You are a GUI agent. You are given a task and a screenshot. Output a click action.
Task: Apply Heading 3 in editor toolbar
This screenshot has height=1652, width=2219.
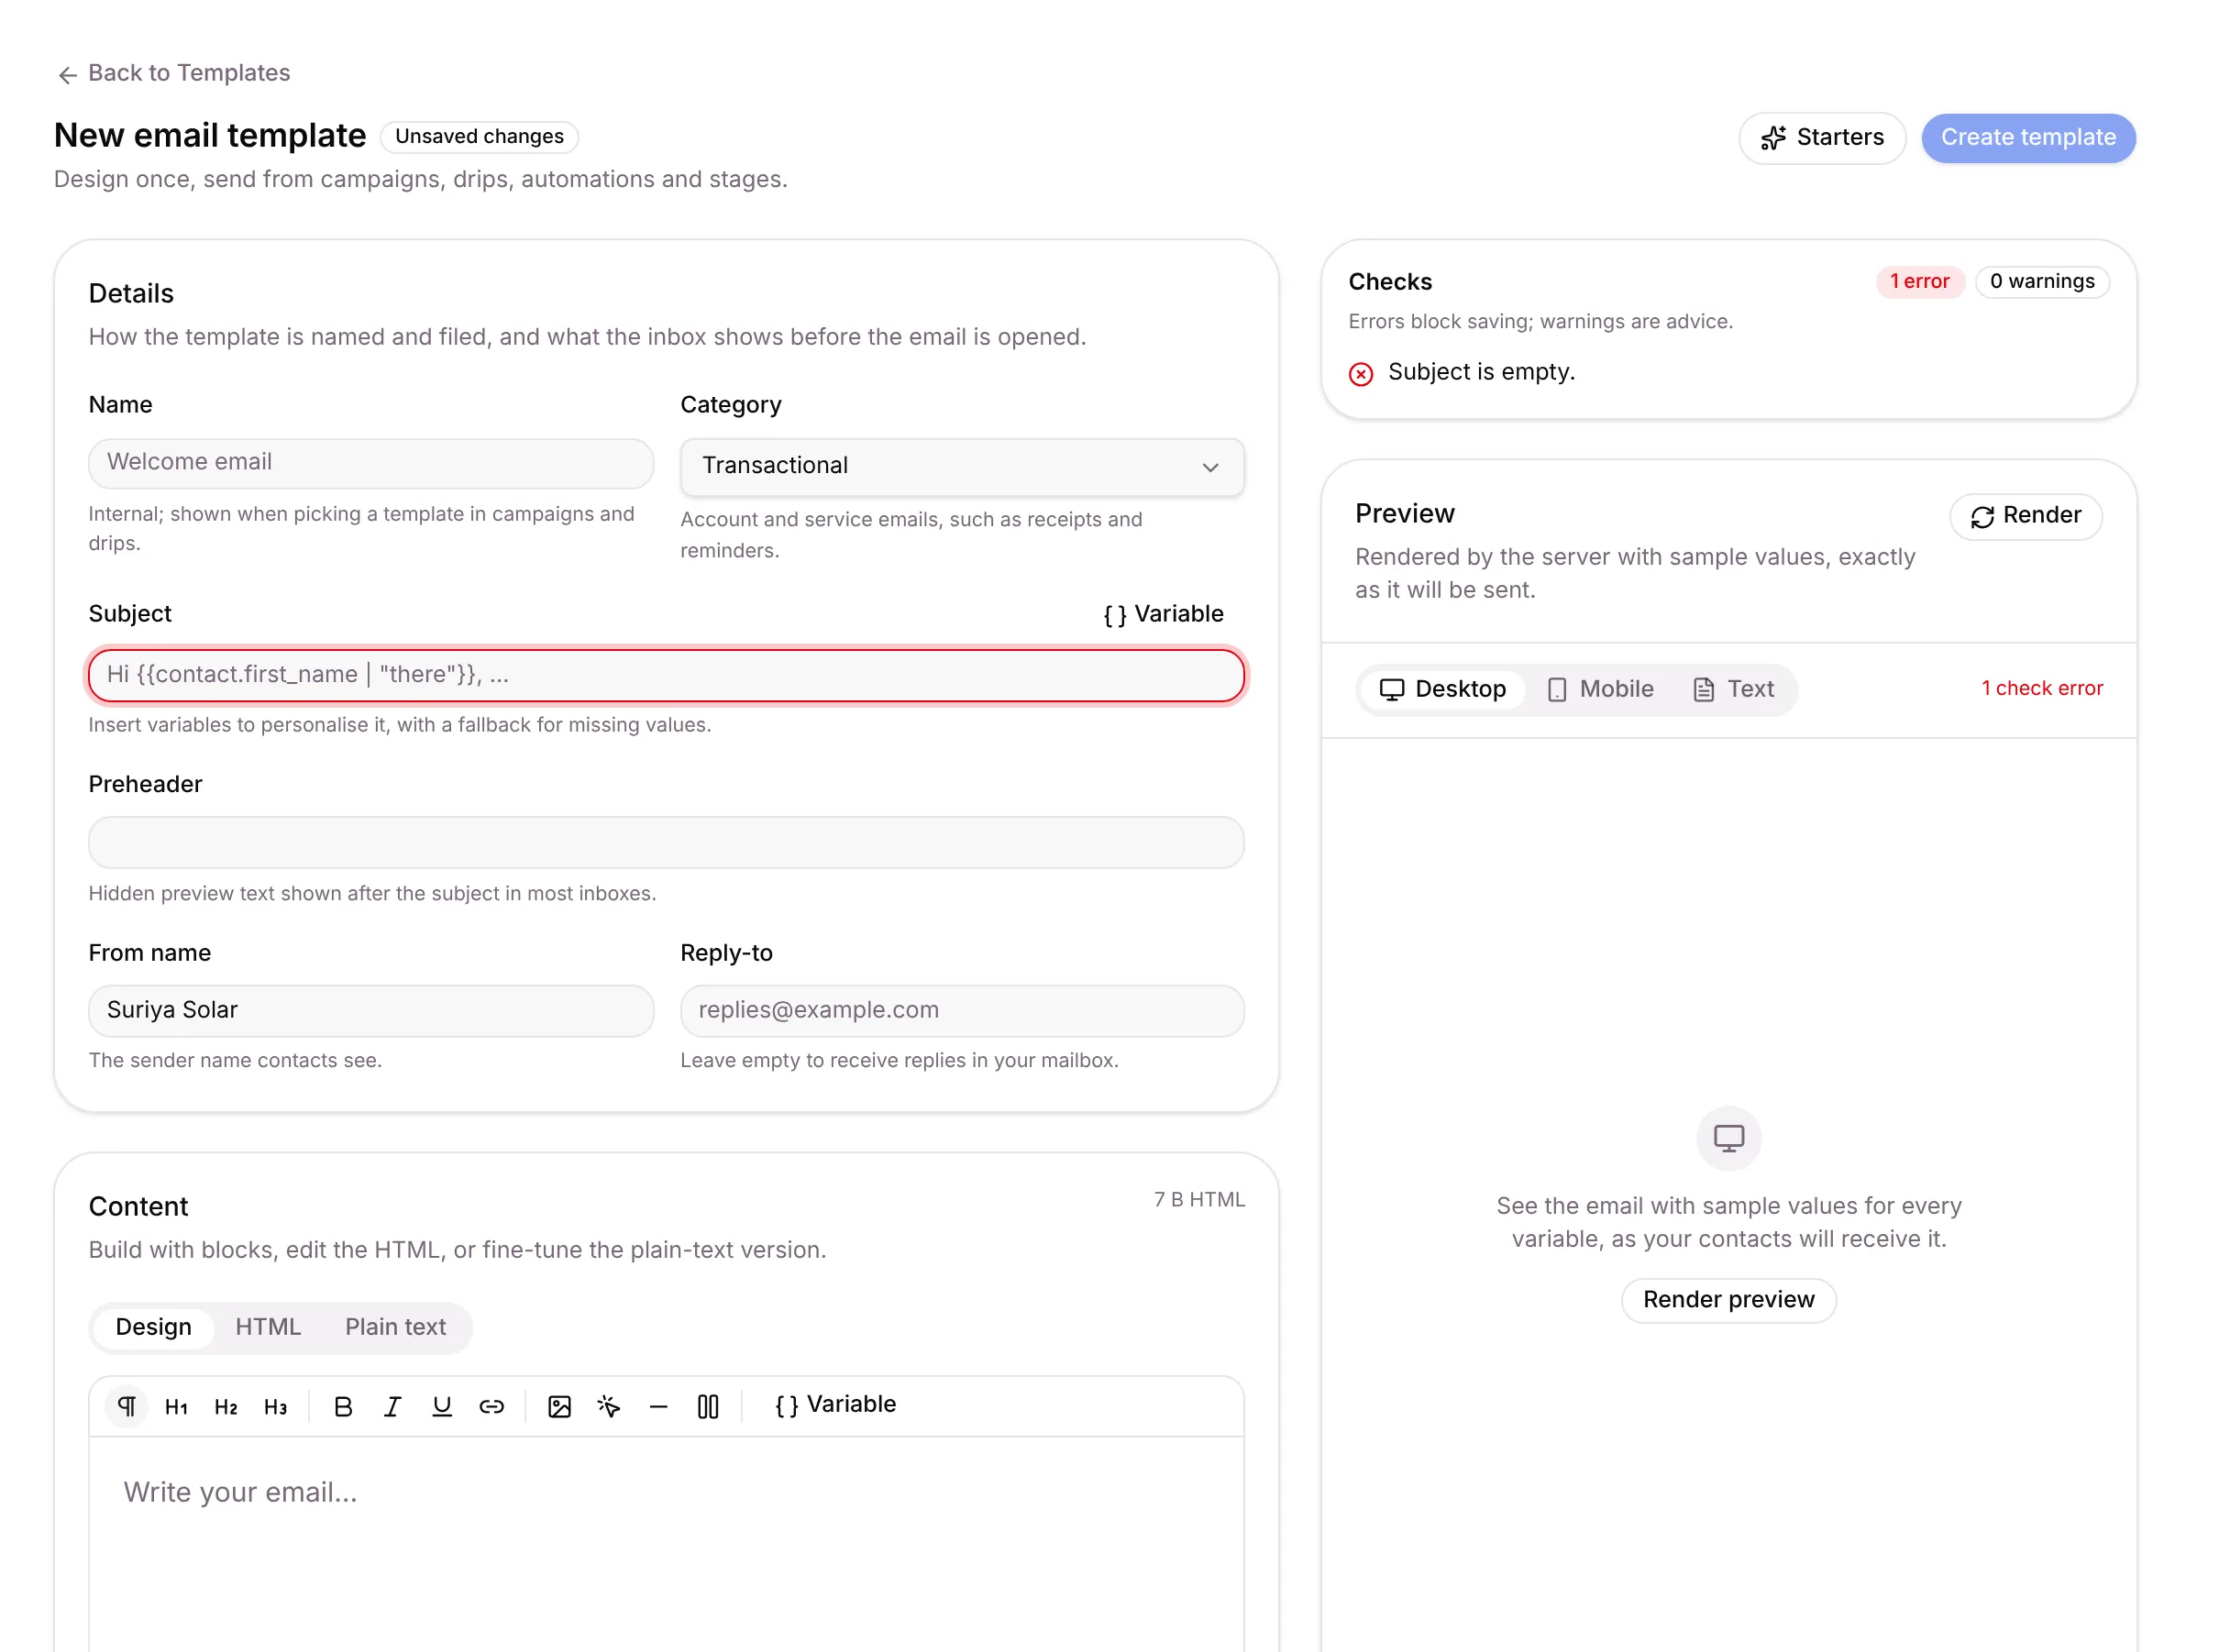(x=276, y=1406)
